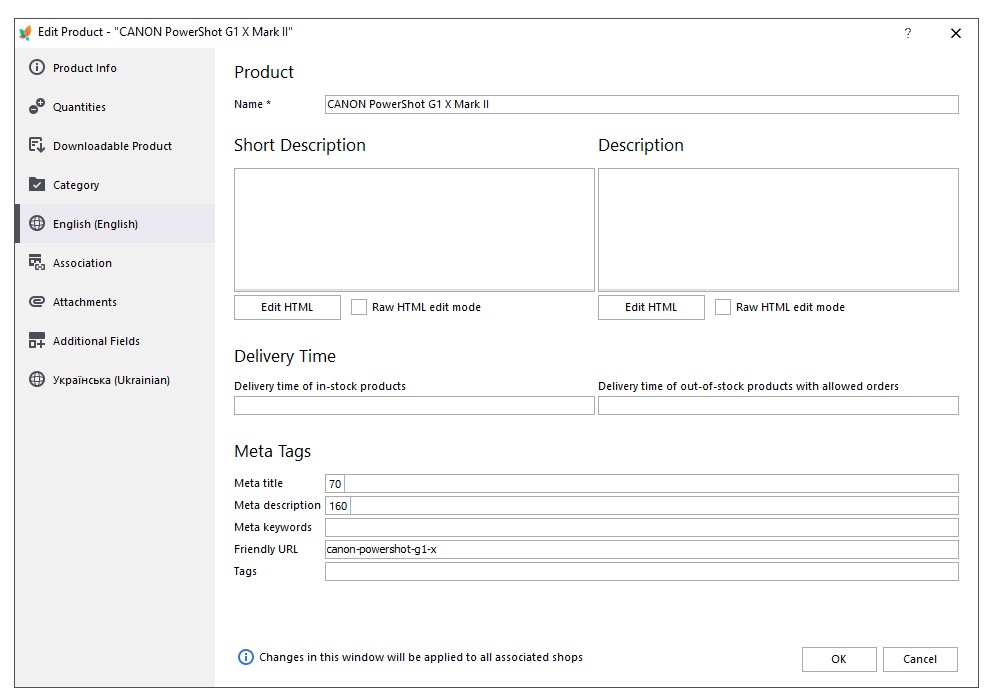This screenshot has height=700, width=995.
Task: Click the blue info icon near the shops notice
Action: click(246, 657)
